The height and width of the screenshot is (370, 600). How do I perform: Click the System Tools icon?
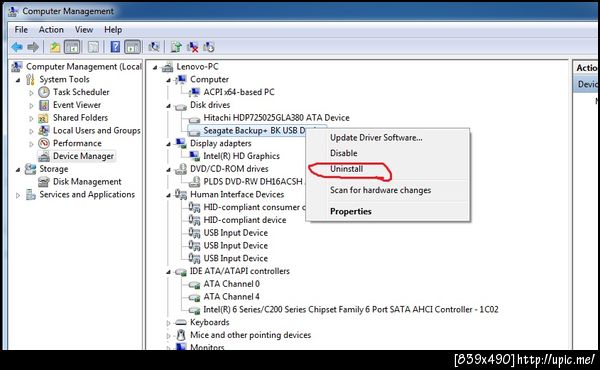tap(30, 79)
